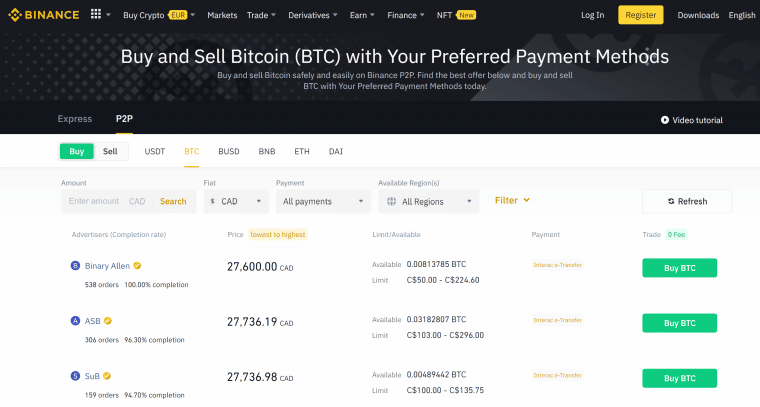Image resolution: width=760 pixels, height=407 pixels.
Task: Toggle price sort lowest to highest
Action: pos(278,234)
